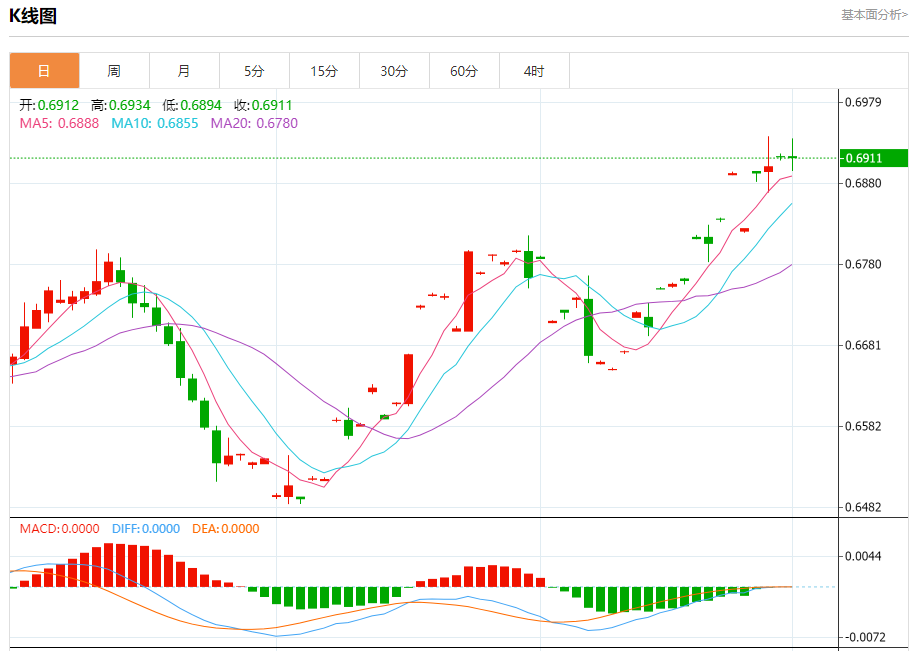The height and width of the screenshot is (651, 916).
Task: Click the 0.0044 MACD axis label
Action: coord(863,555)
